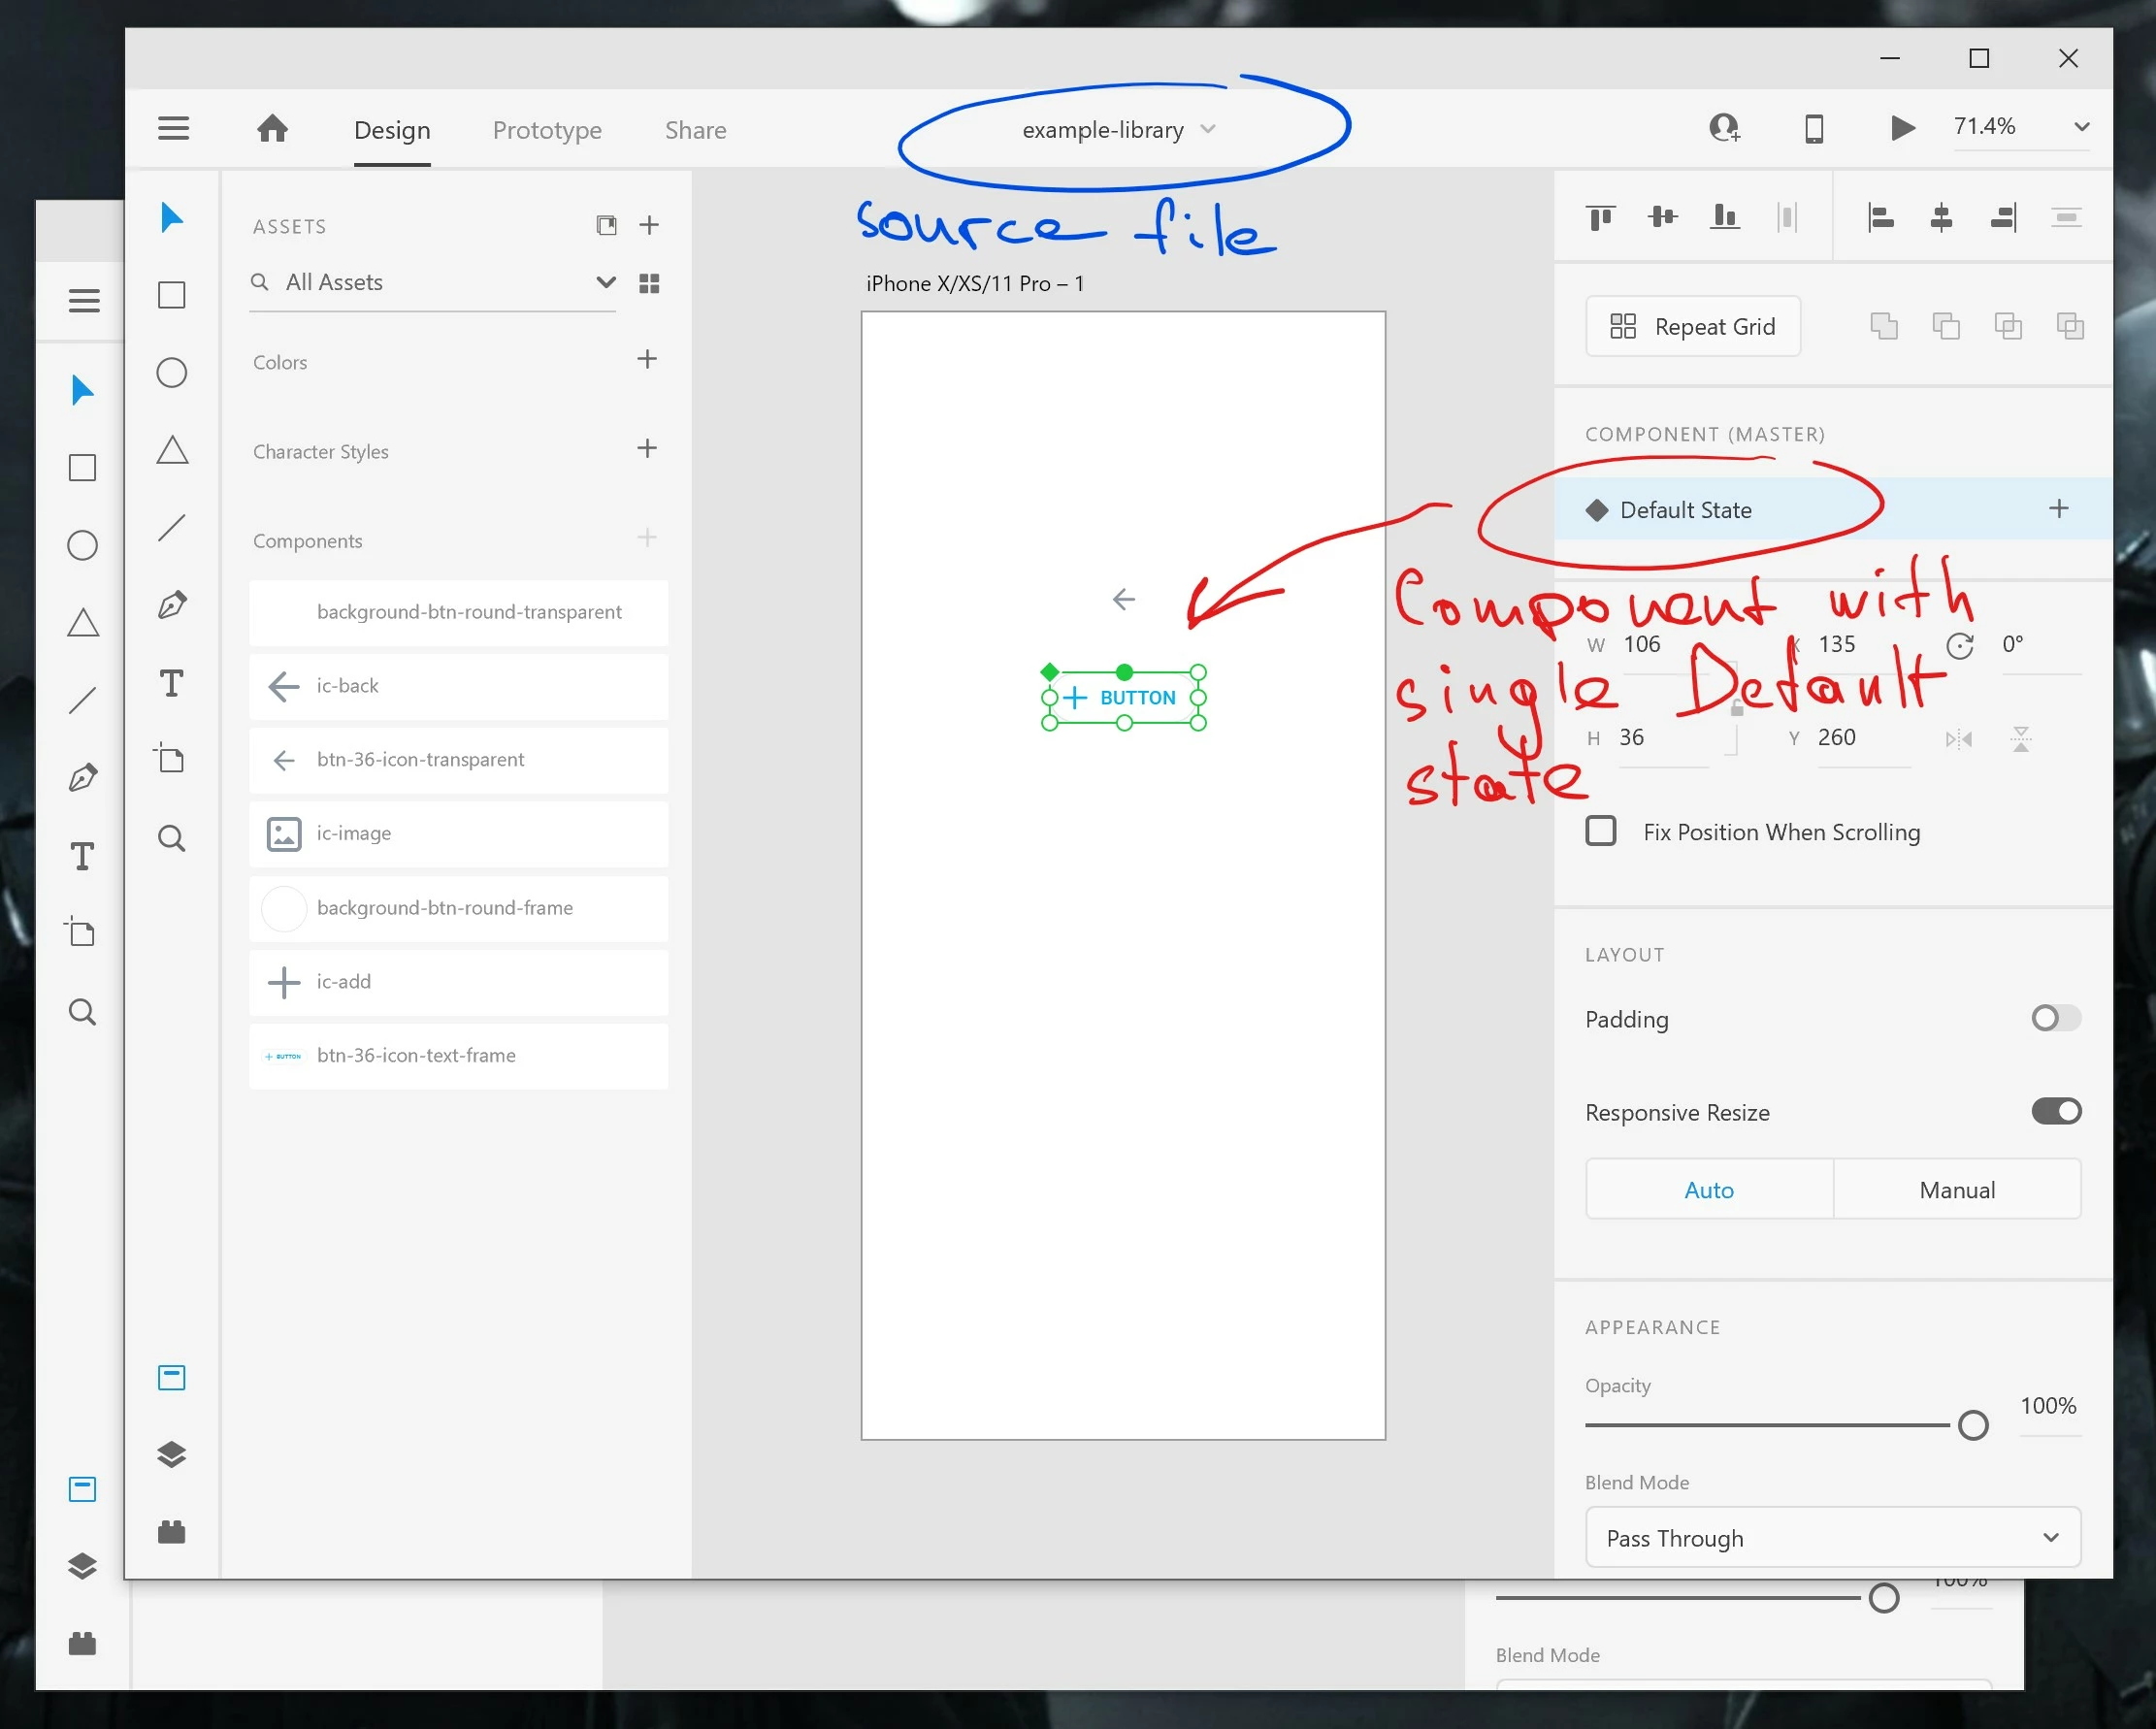Select Manual responsive resize option

(1956, 1189)
